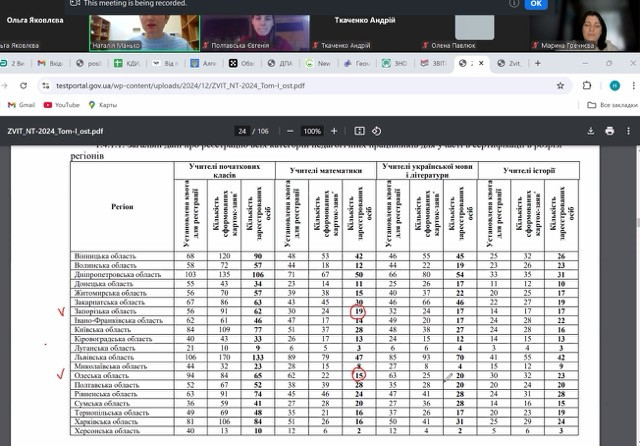Switch to the 'posi' browser tab
640x446 pixels.
(89, 63)
